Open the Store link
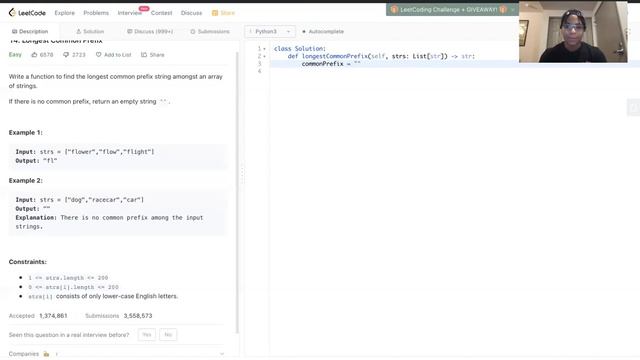 [x=227, y=13]
